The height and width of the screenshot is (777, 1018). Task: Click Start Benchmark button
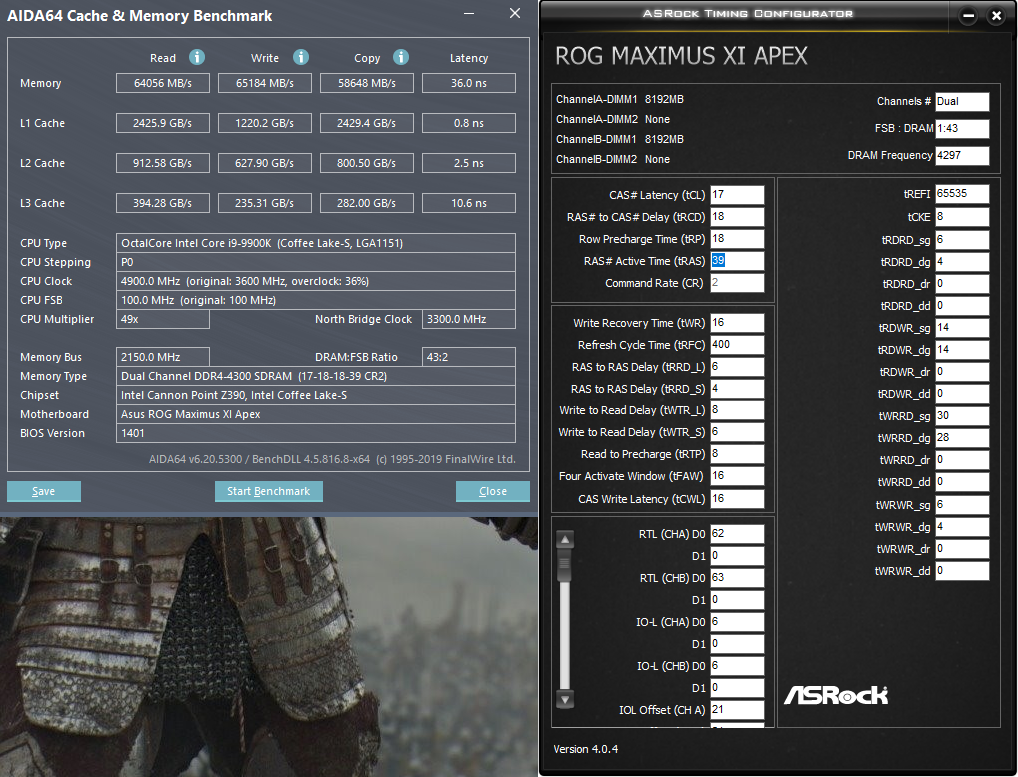(x=269, y=491)
